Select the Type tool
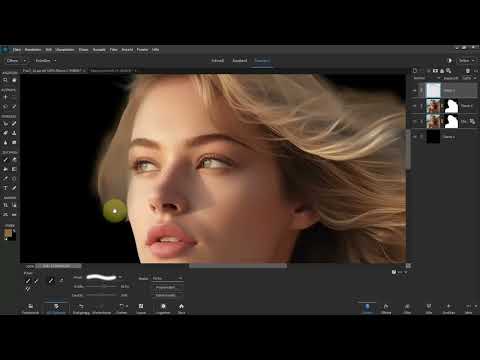 [5, 188]
